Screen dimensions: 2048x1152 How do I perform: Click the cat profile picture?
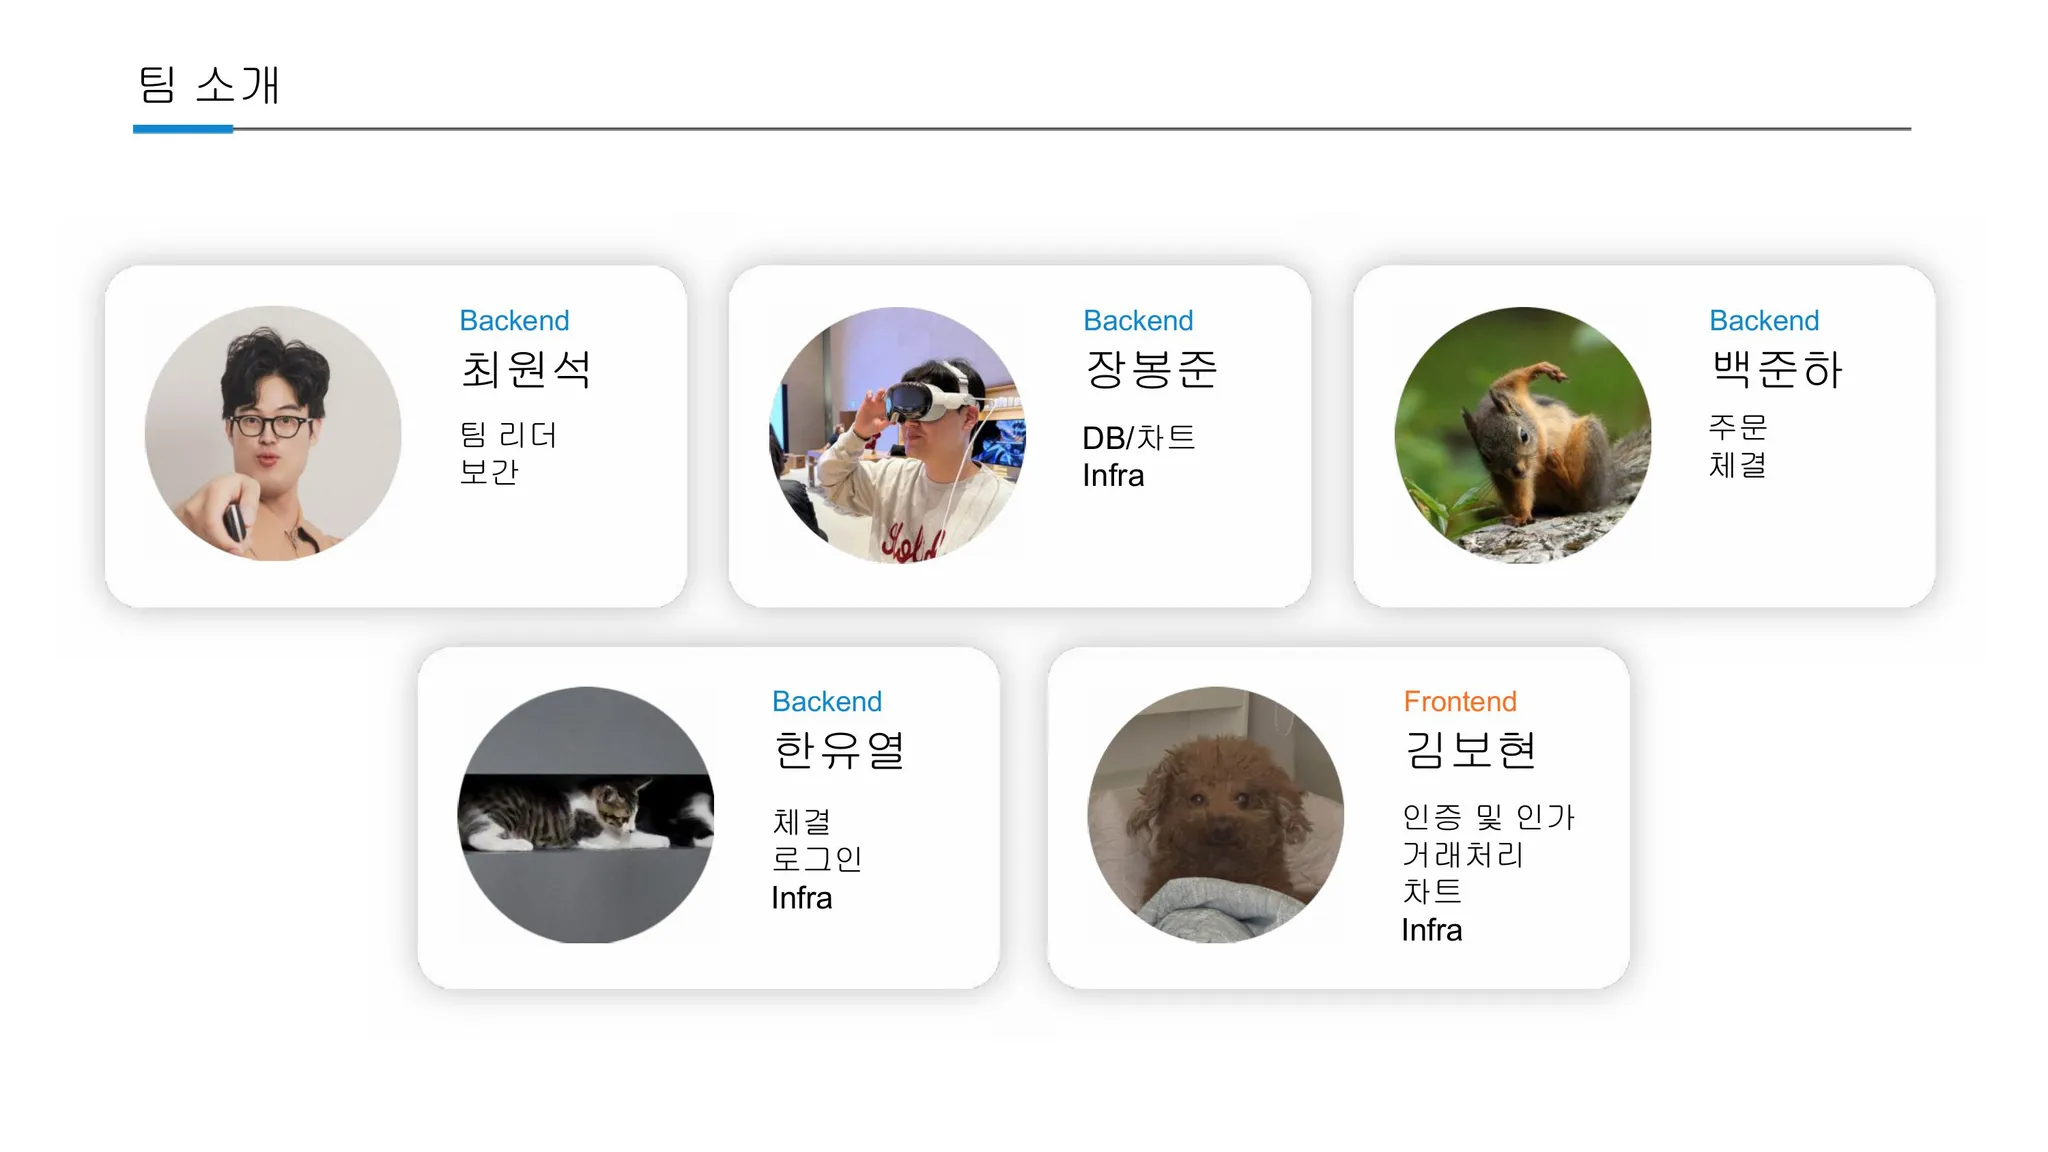[586, 814]
